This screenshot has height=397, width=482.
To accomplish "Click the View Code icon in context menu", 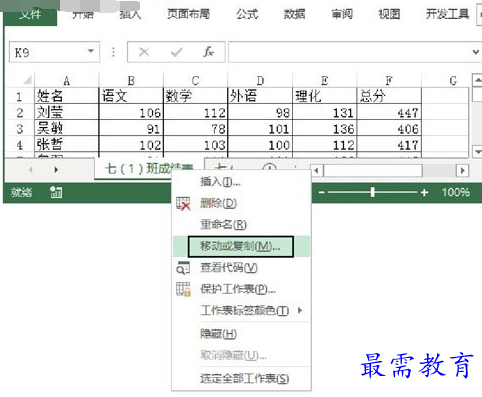I will tap(183, 268).
